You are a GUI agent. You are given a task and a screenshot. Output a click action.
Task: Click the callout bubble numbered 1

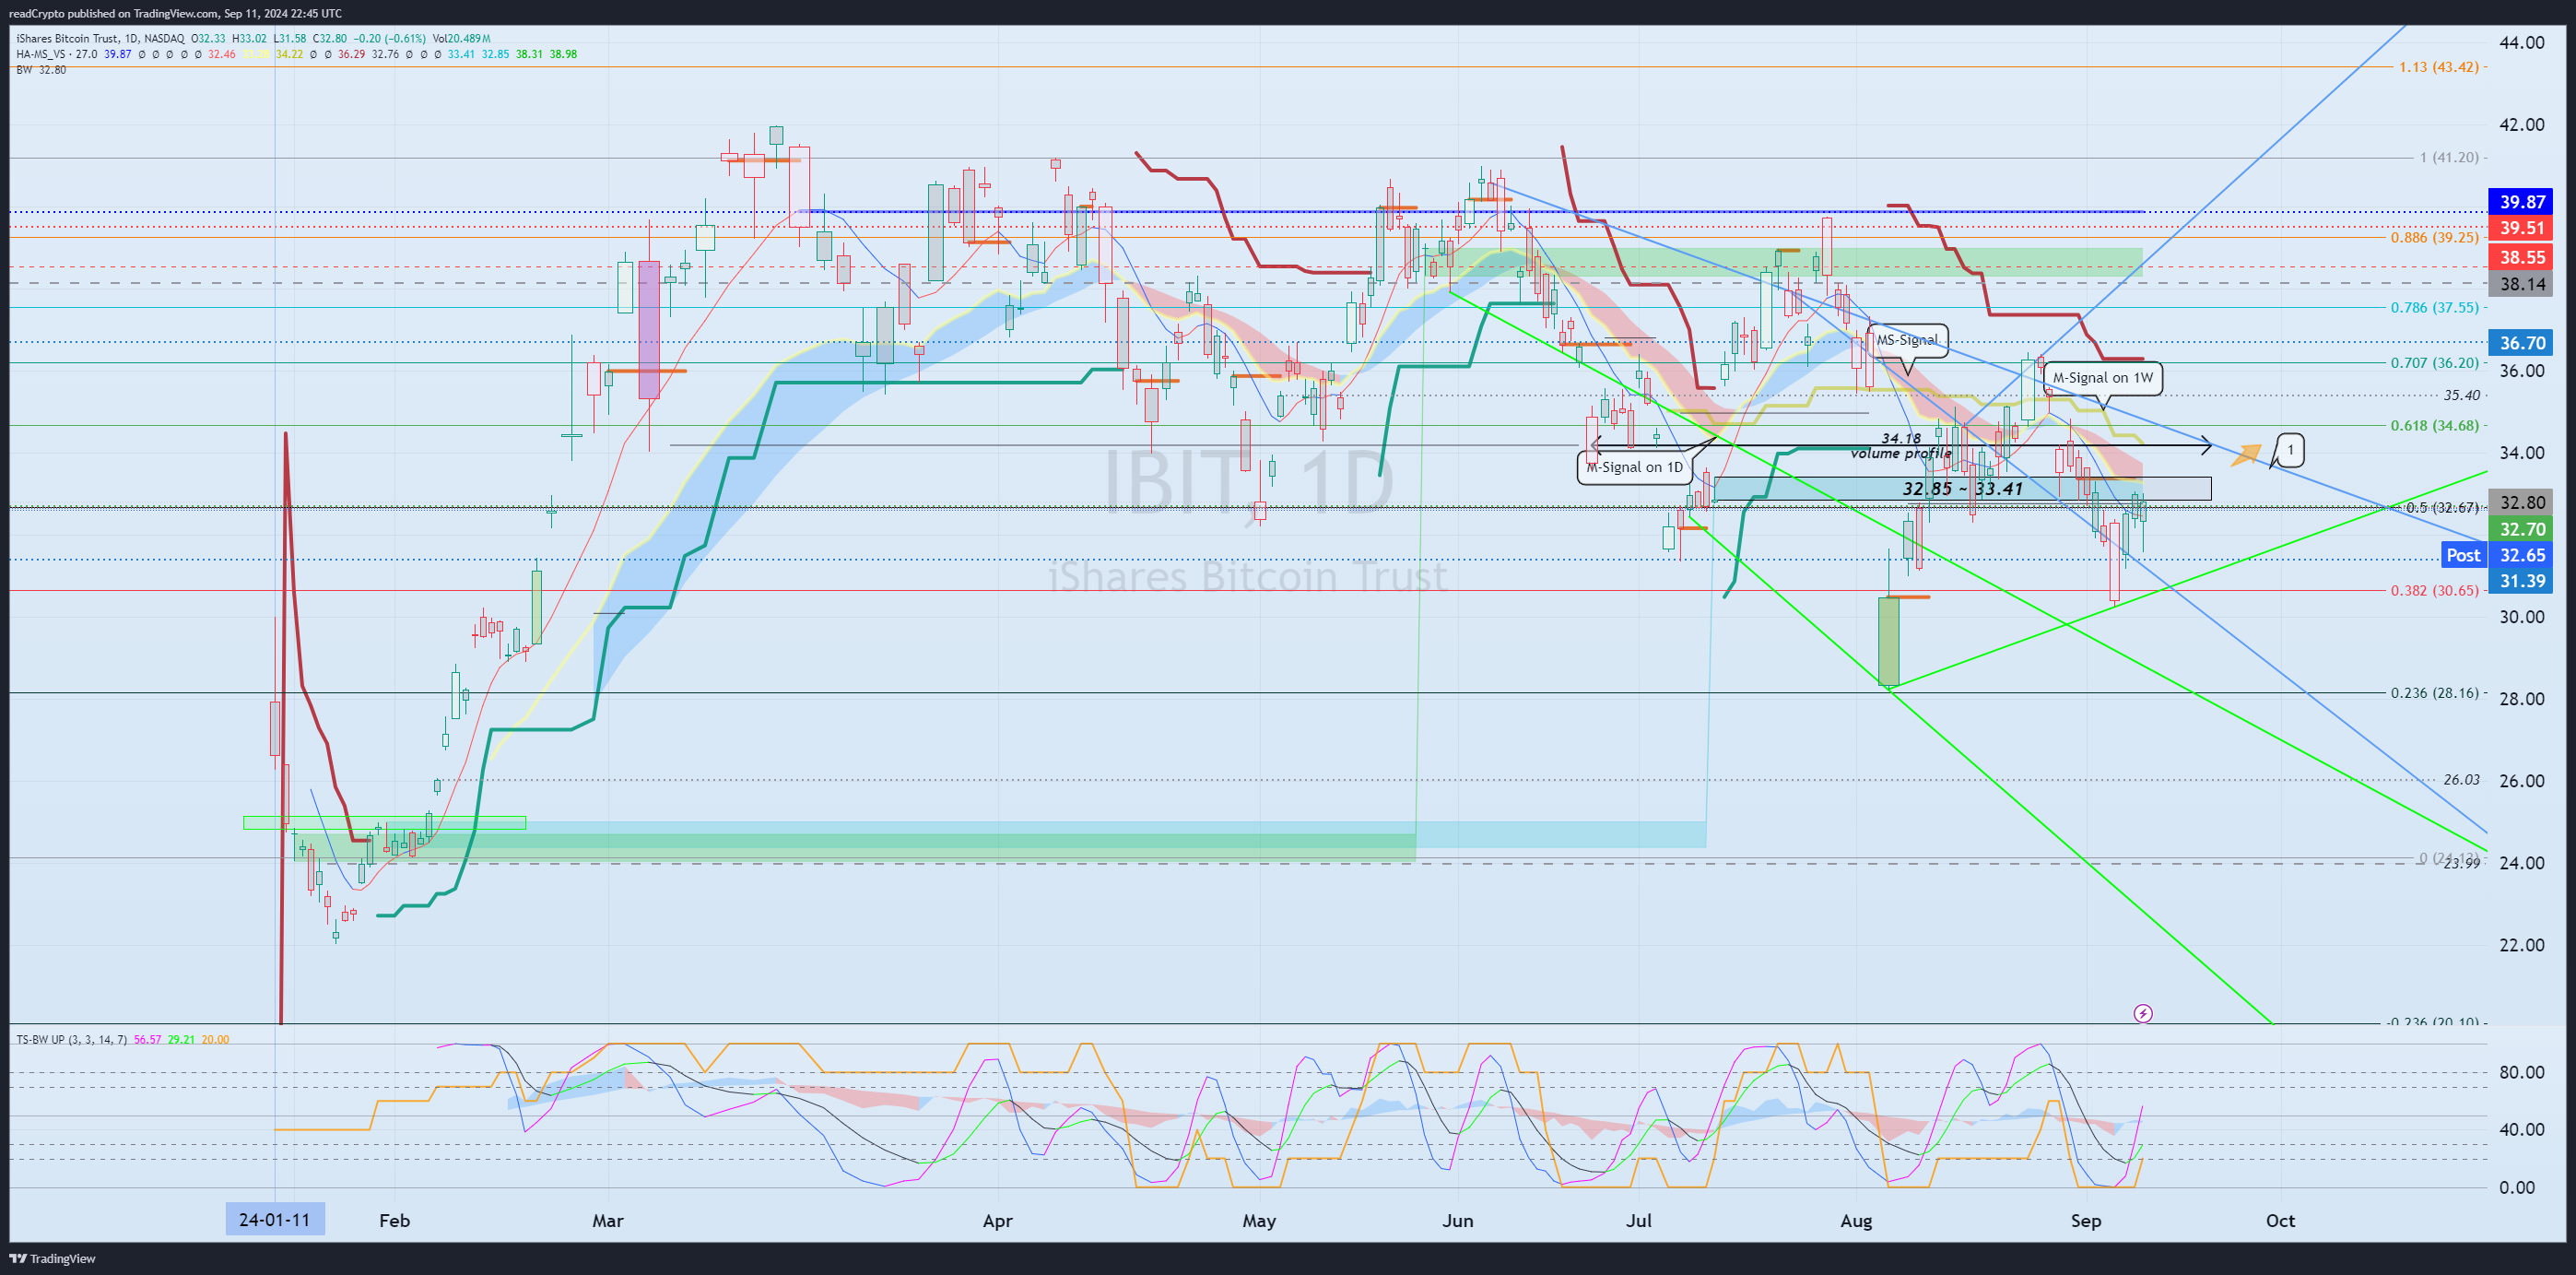click(2290, 450)
